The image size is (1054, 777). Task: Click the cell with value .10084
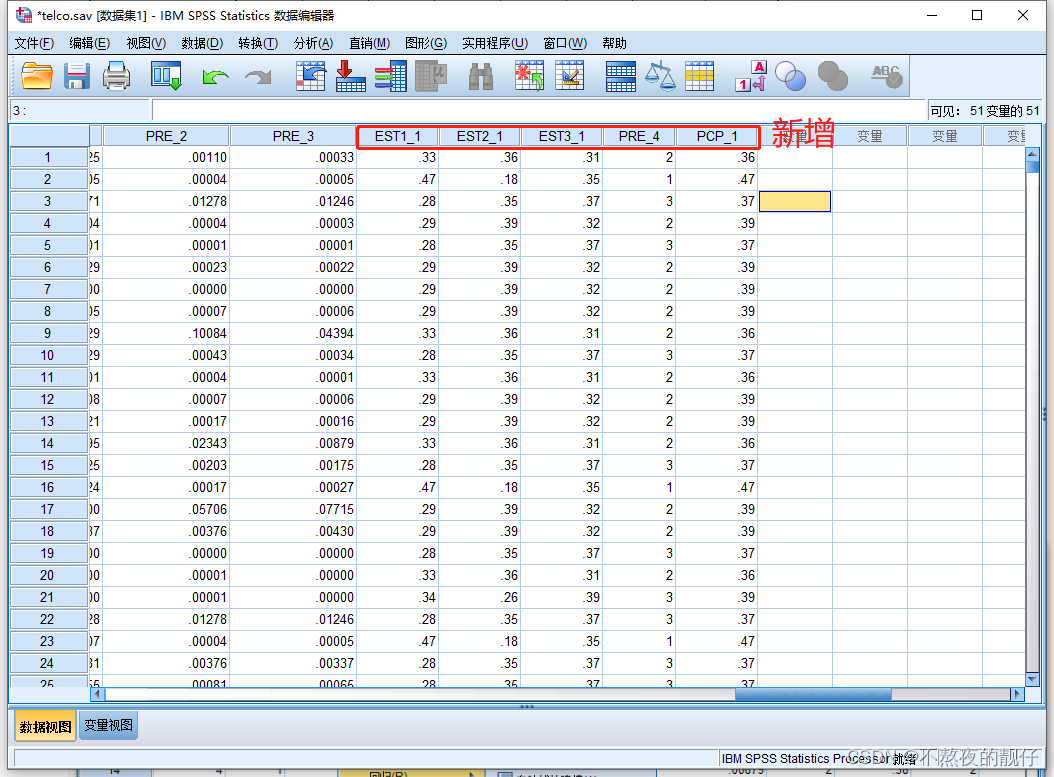coord(166,333)
